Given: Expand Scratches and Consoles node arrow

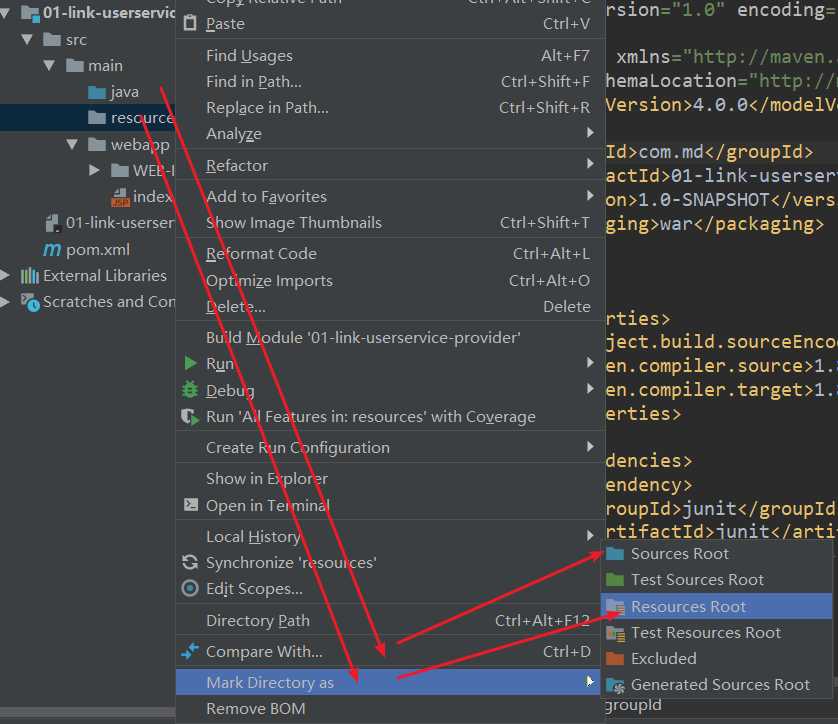Looking at the screenshot, I should click(x=5, y=302).
